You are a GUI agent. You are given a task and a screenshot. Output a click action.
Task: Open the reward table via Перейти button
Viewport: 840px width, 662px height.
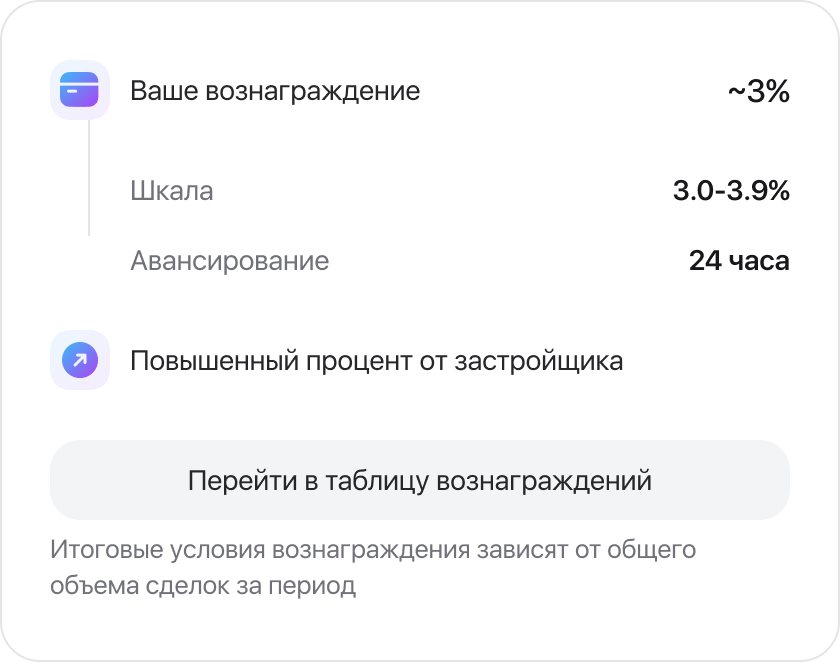420,480
